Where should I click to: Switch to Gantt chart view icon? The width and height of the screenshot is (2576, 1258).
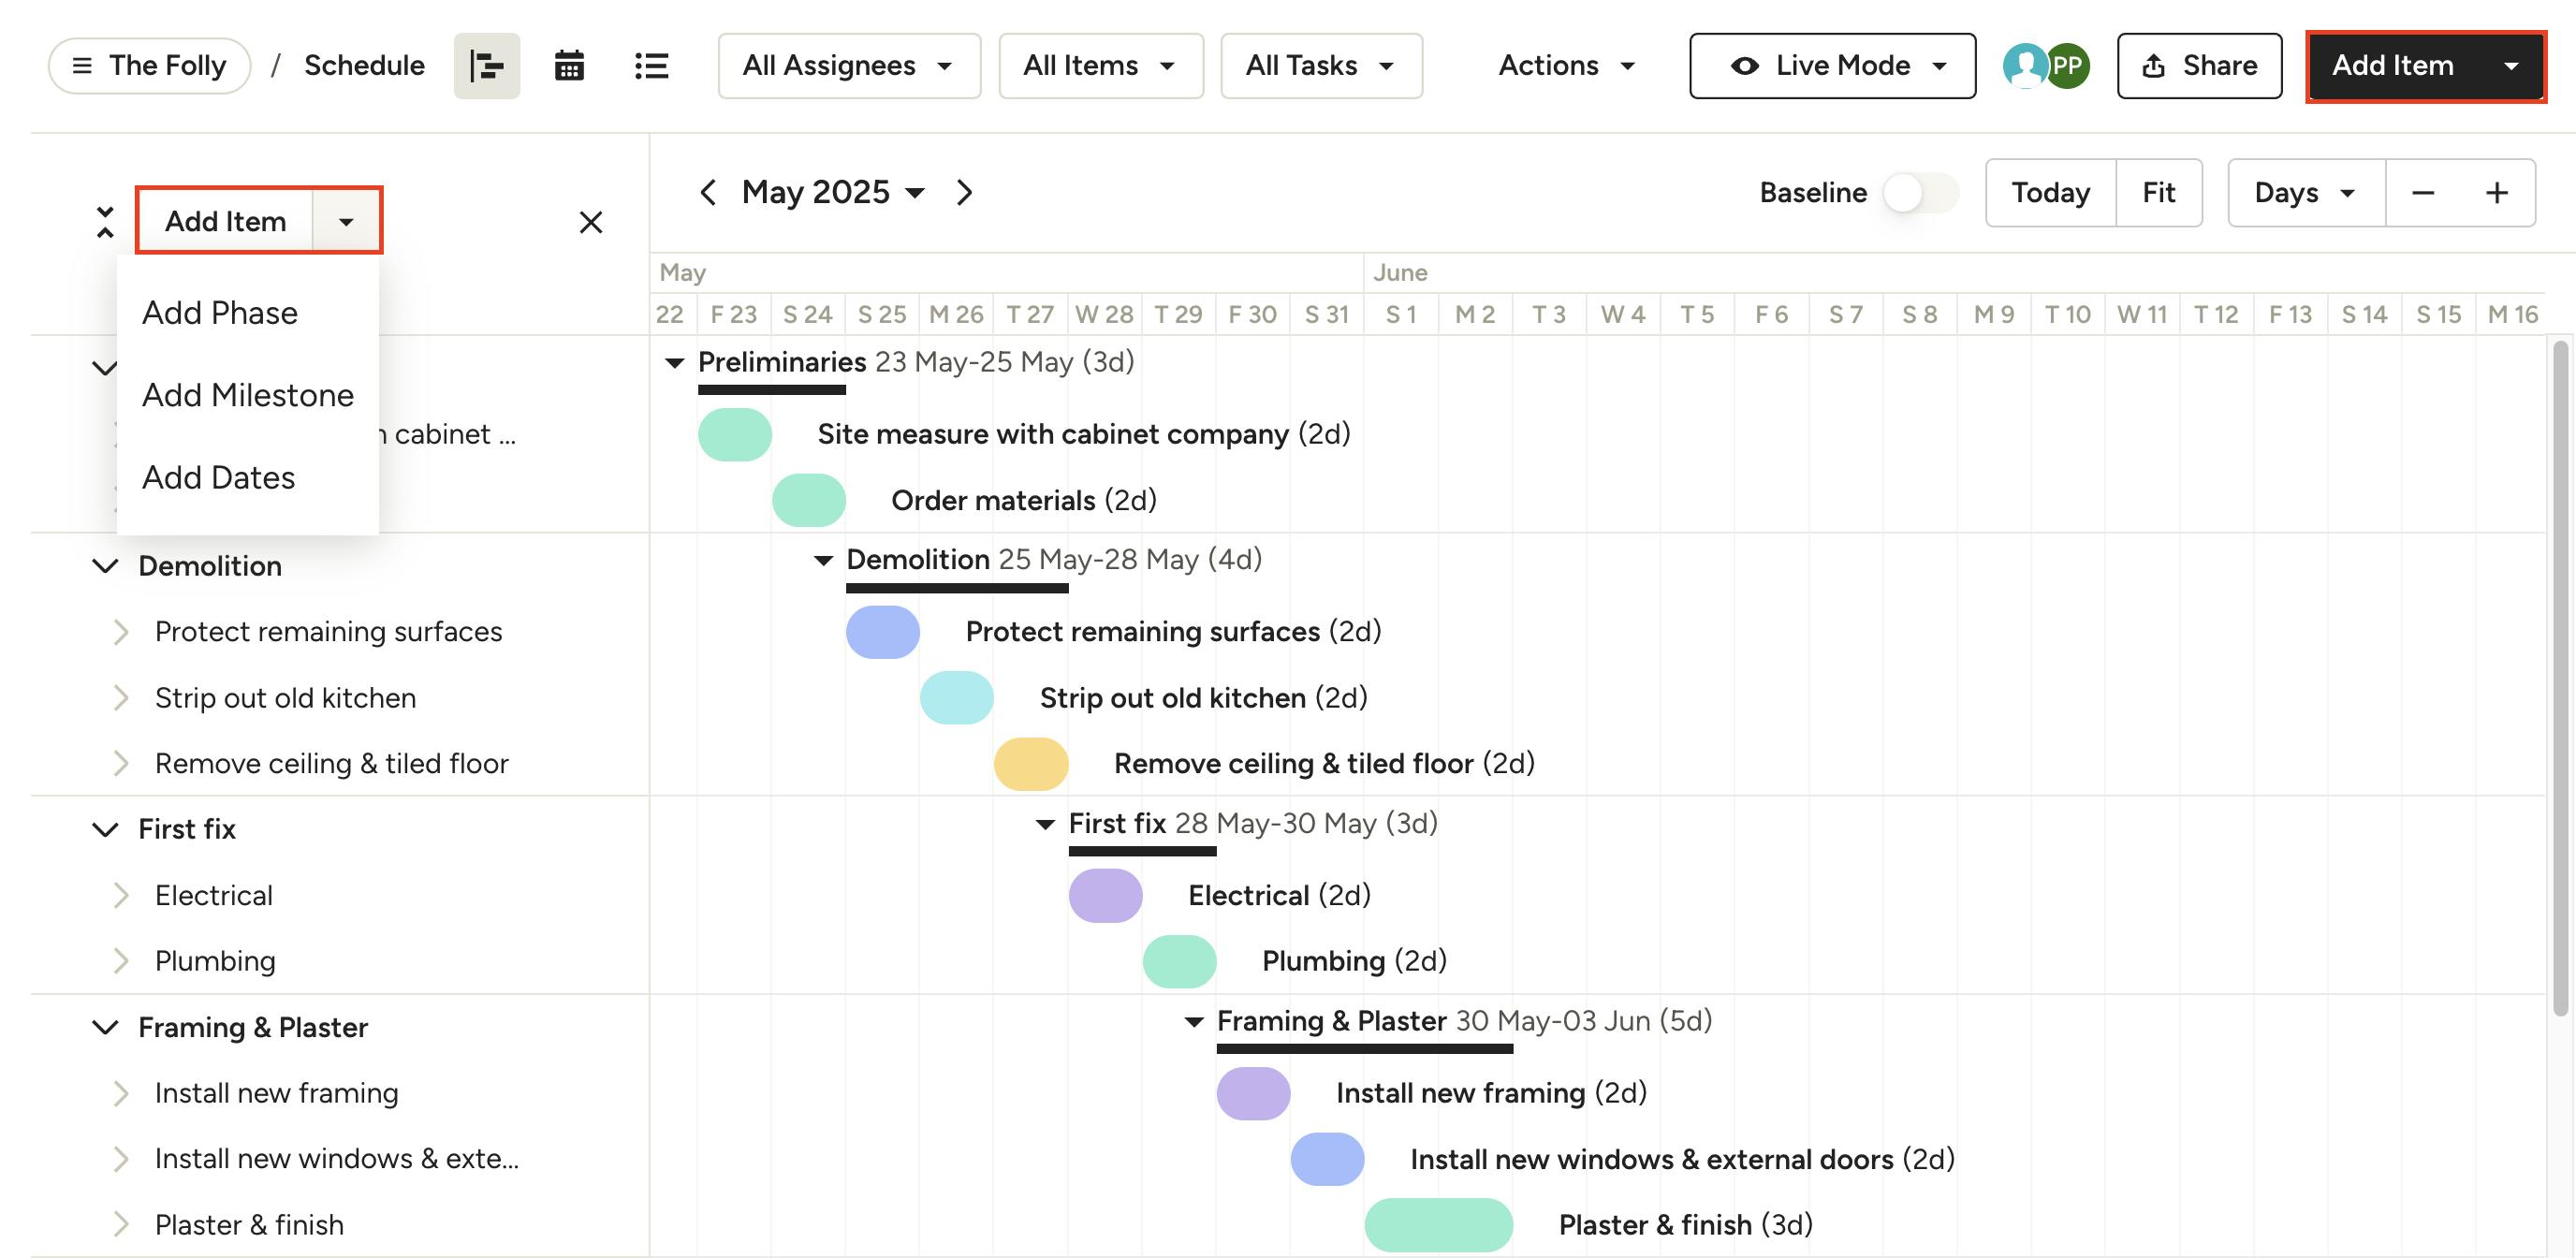pyautogui.click(x=486, y=66)
